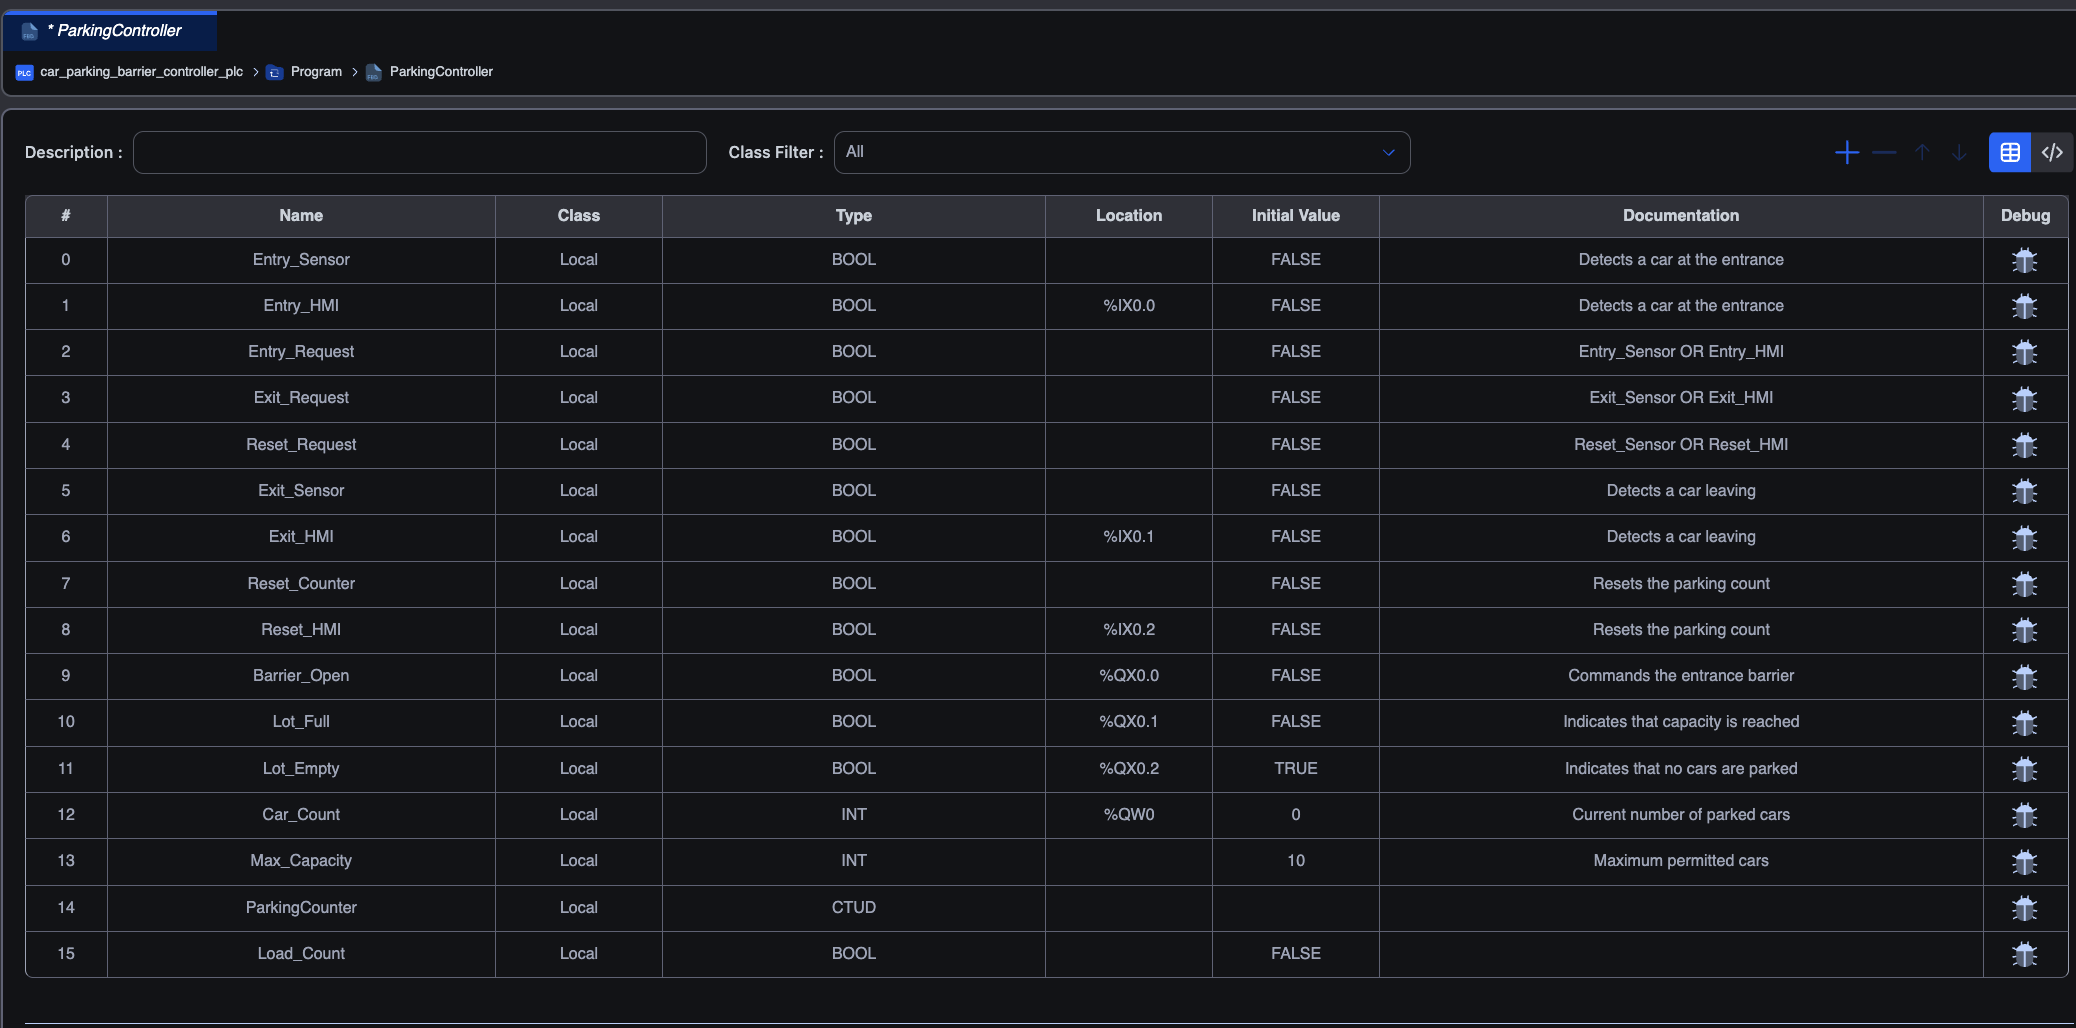The height and width of the screenshot is (1028, 2076).
Task: Toggle debug for the Lot_Empty row
Action: pyautogui.click(x=2024, y=769)
